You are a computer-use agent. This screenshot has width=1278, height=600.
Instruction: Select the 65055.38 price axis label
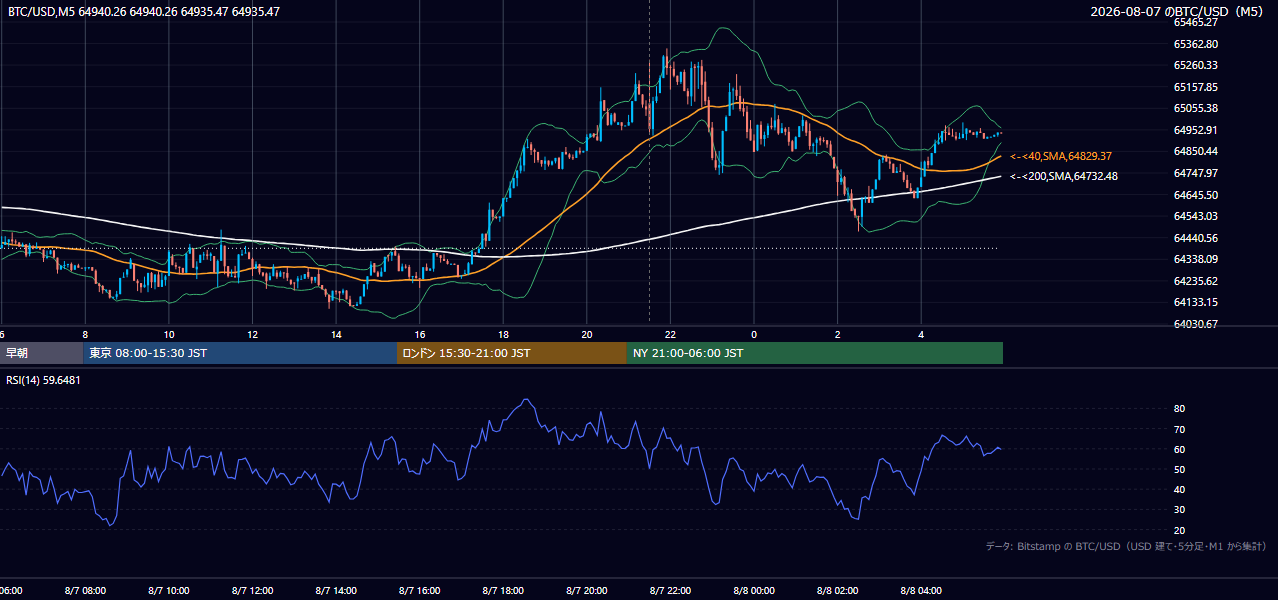tap(1195, 108)
